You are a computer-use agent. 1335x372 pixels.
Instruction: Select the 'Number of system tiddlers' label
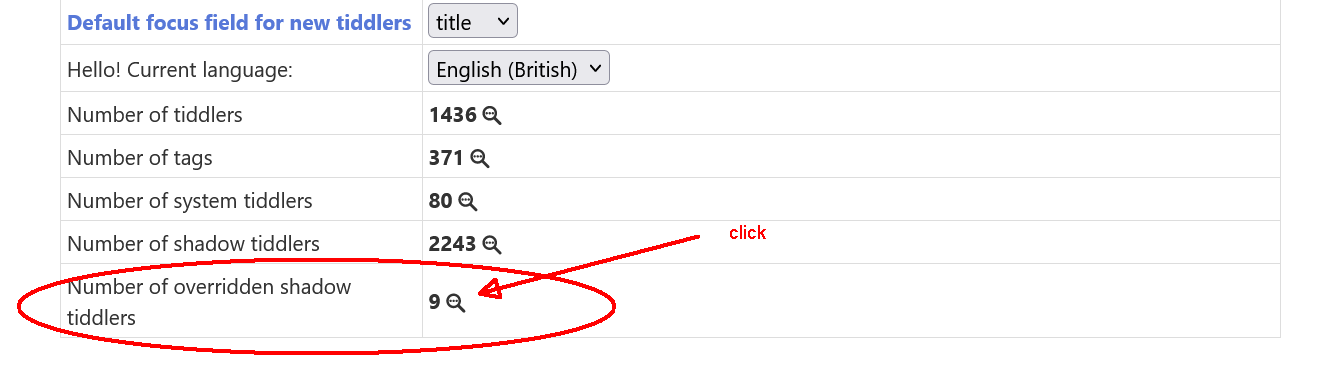tap(190, 201)
